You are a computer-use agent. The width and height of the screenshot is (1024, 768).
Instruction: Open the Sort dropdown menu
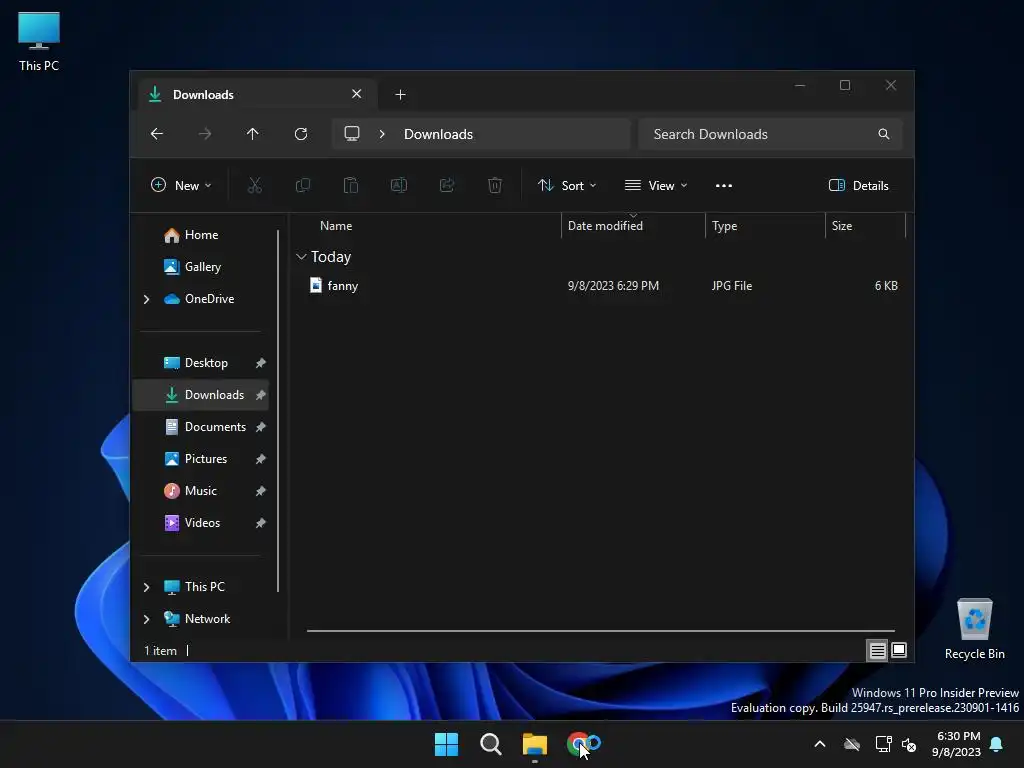[567, 185]
